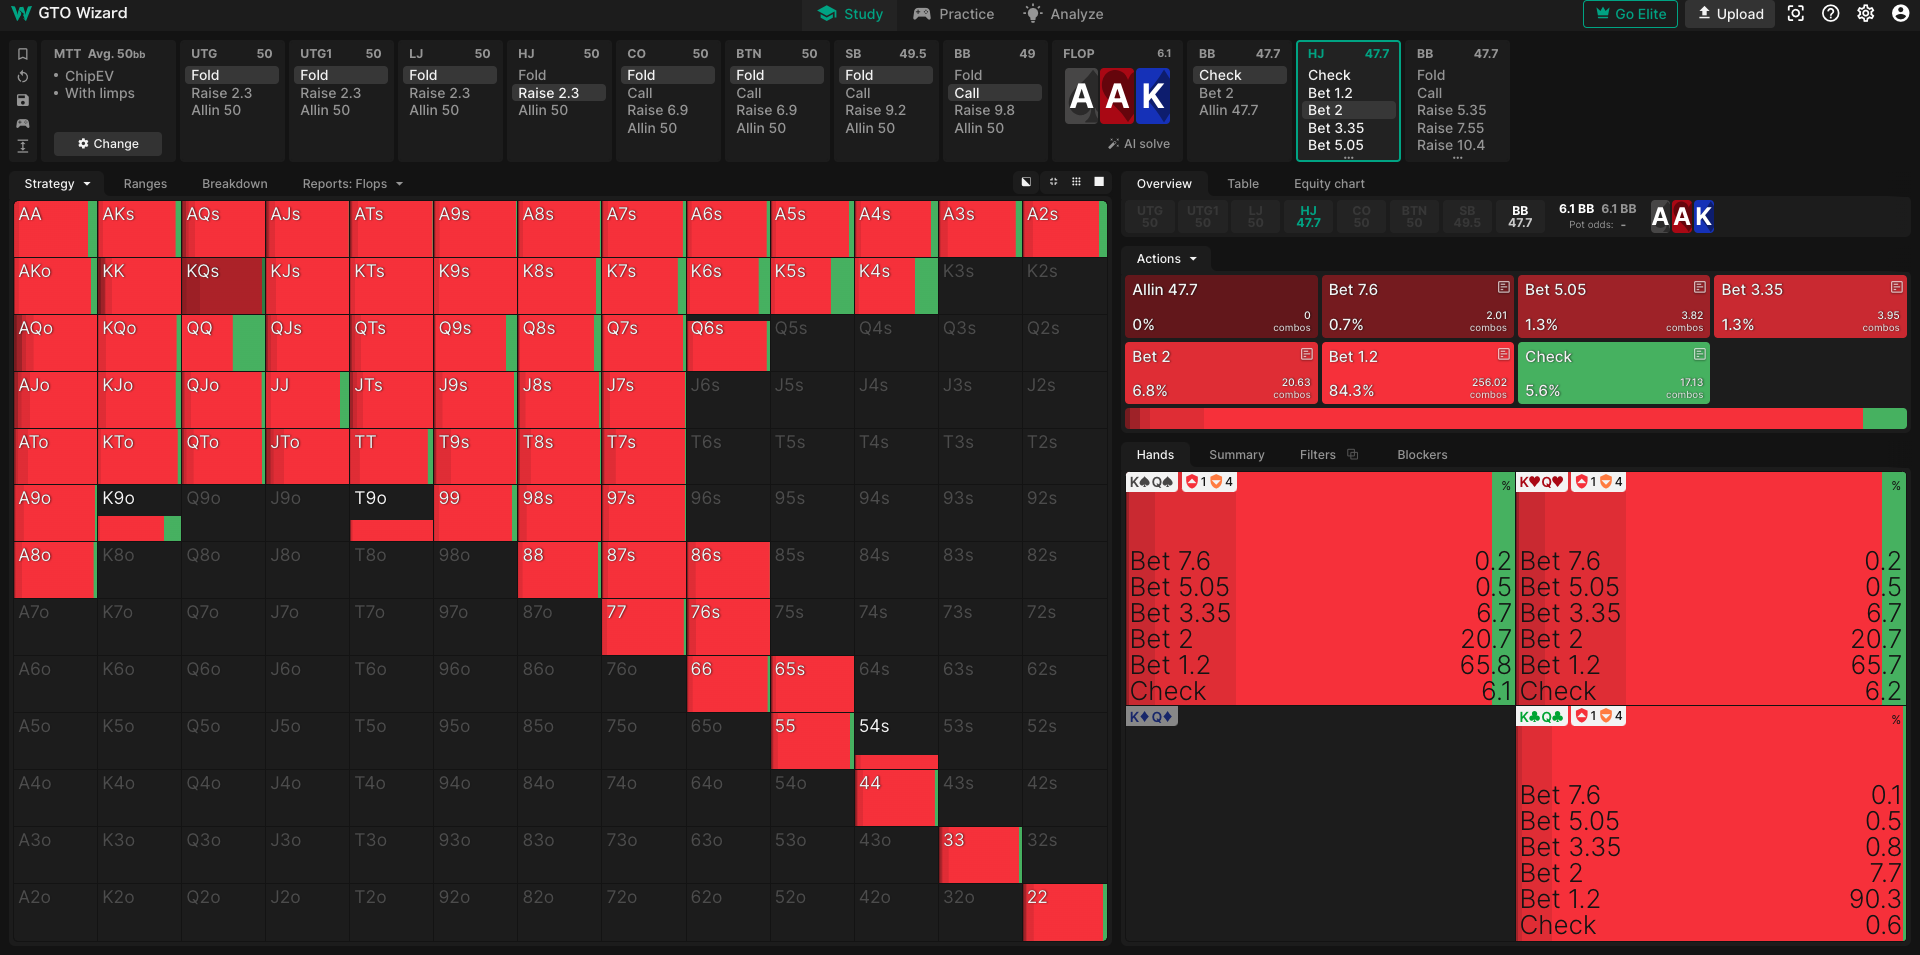
Task: Open the game controller practice icon
Action: pos(23,123)
